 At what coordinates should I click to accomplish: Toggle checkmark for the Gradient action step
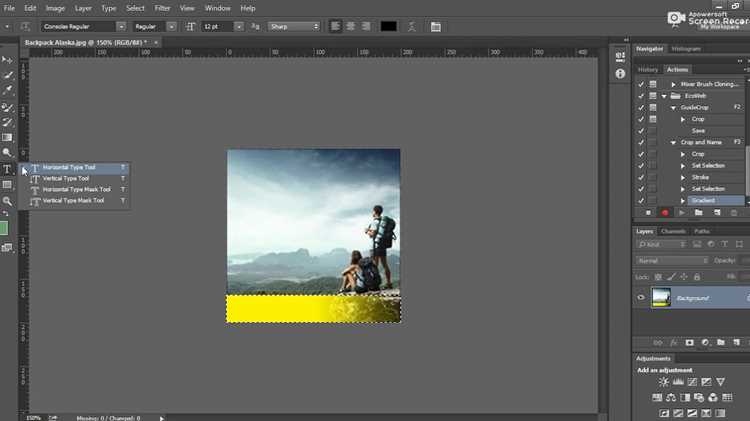(641, 201)
